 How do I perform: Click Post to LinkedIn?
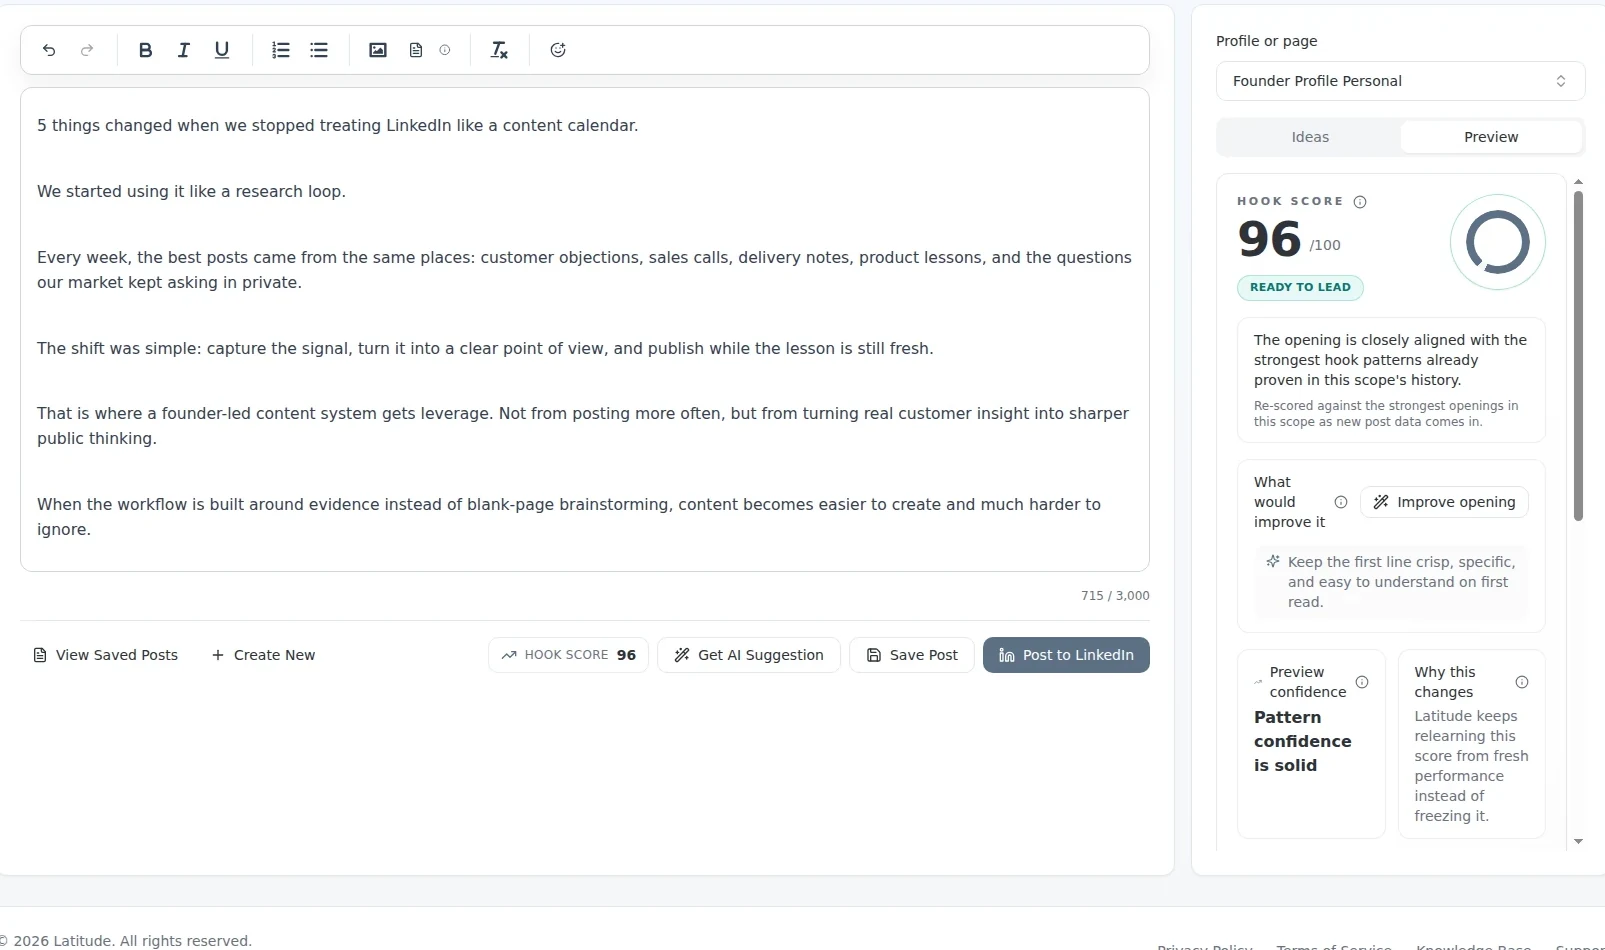1066,655
